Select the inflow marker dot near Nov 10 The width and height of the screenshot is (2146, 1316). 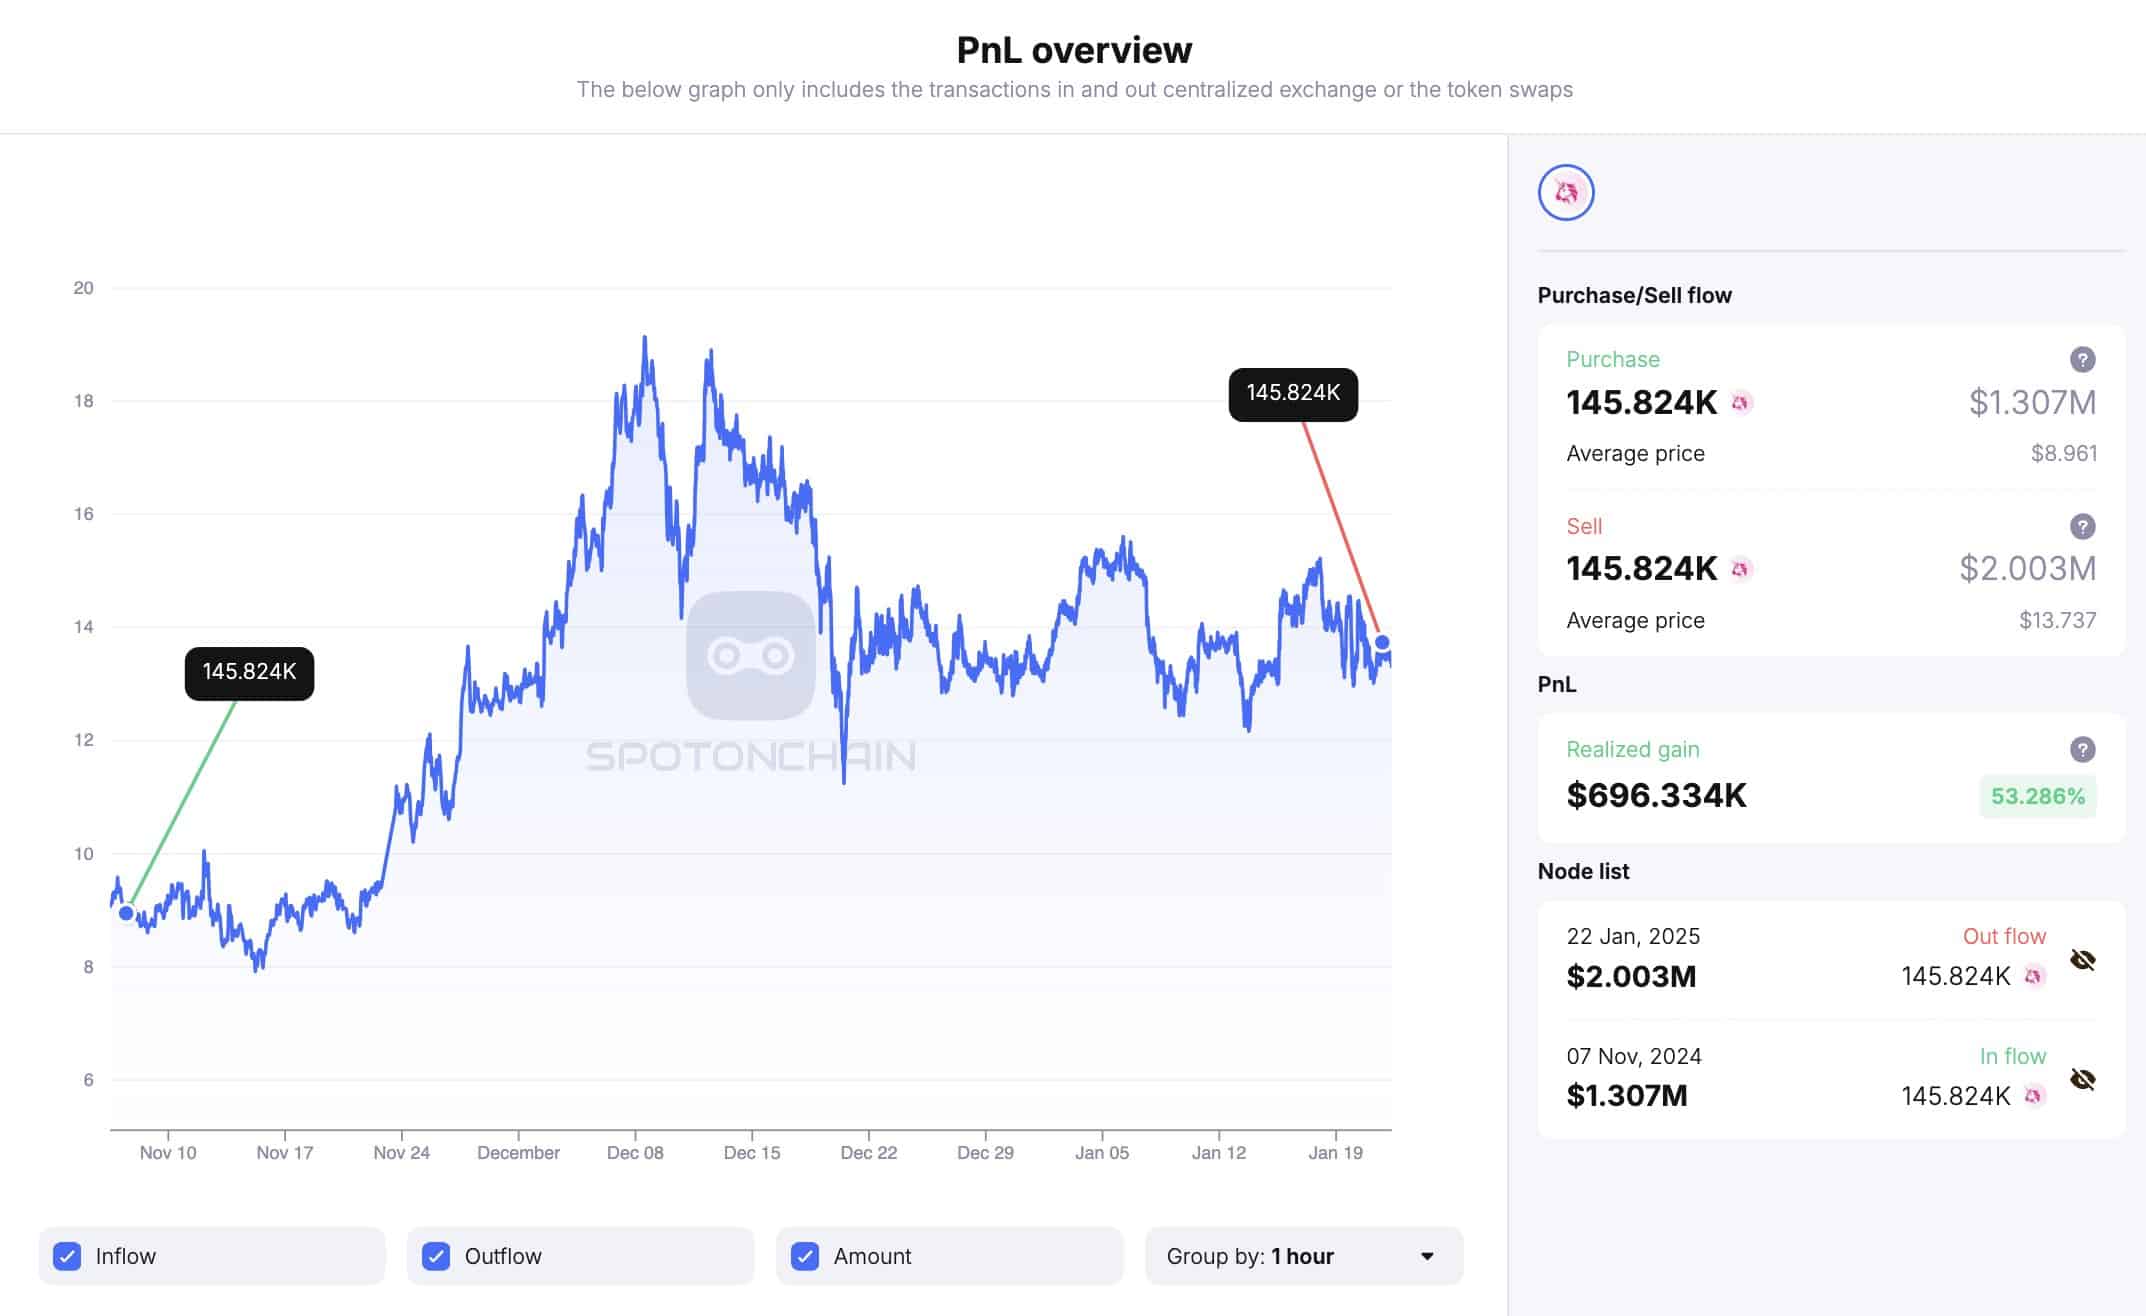[126, 913]
